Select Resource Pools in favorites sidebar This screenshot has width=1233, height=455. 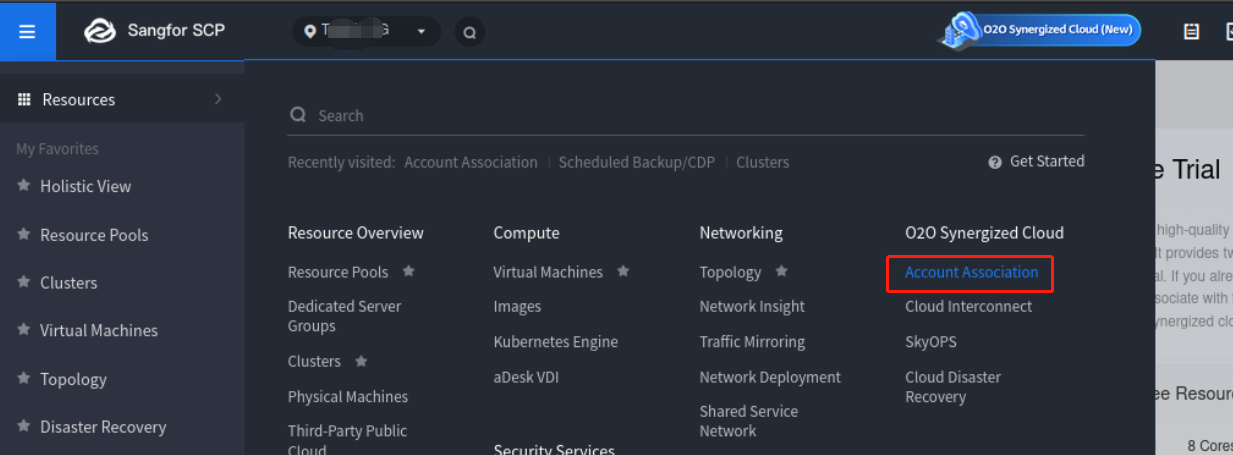pos(94,235)
